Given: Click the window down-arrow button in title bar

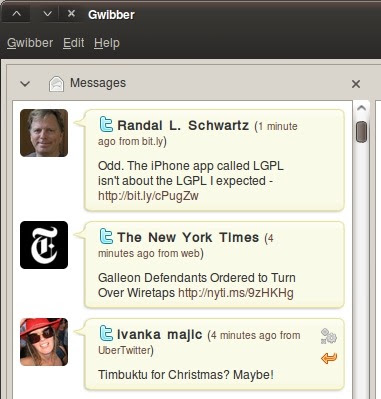Looking at the screenshot, I should pyautogui.click(x=48, y=14).
